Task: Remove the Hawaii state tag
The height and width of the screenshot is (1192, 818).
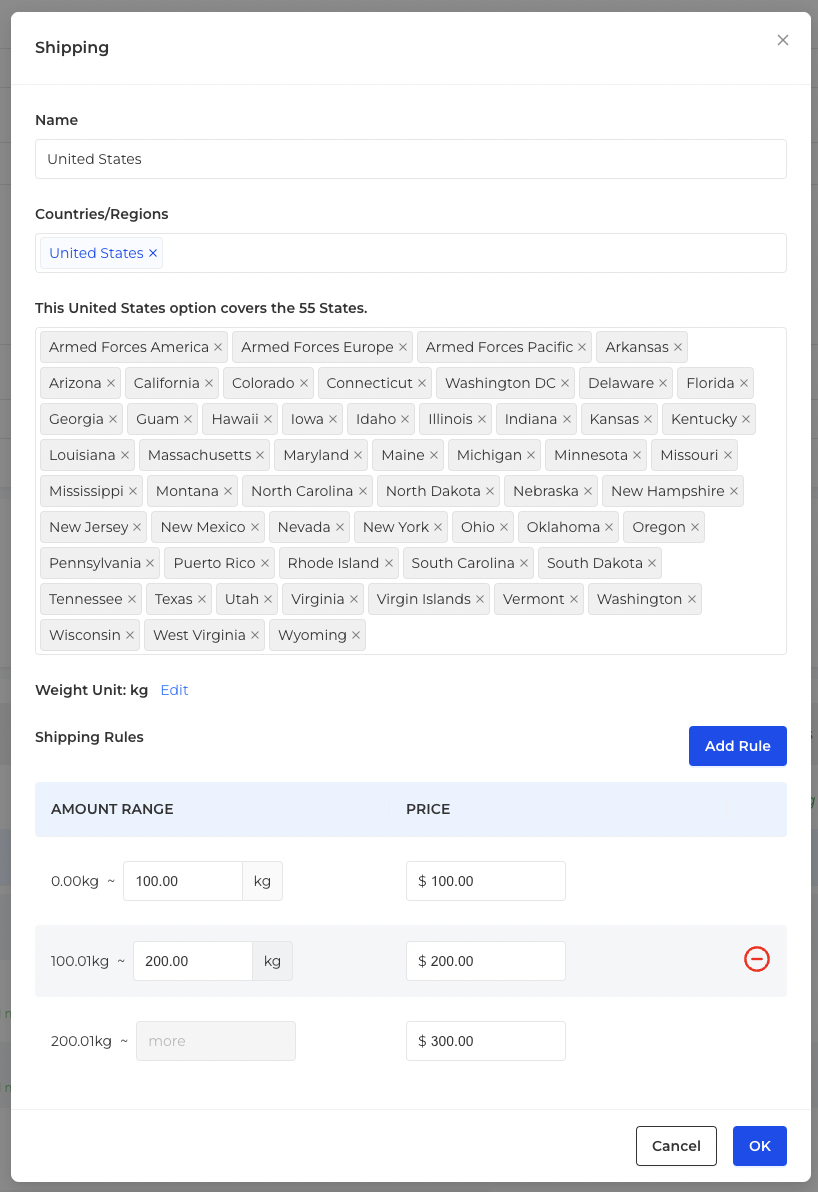Action: click(x=268, y=420)
